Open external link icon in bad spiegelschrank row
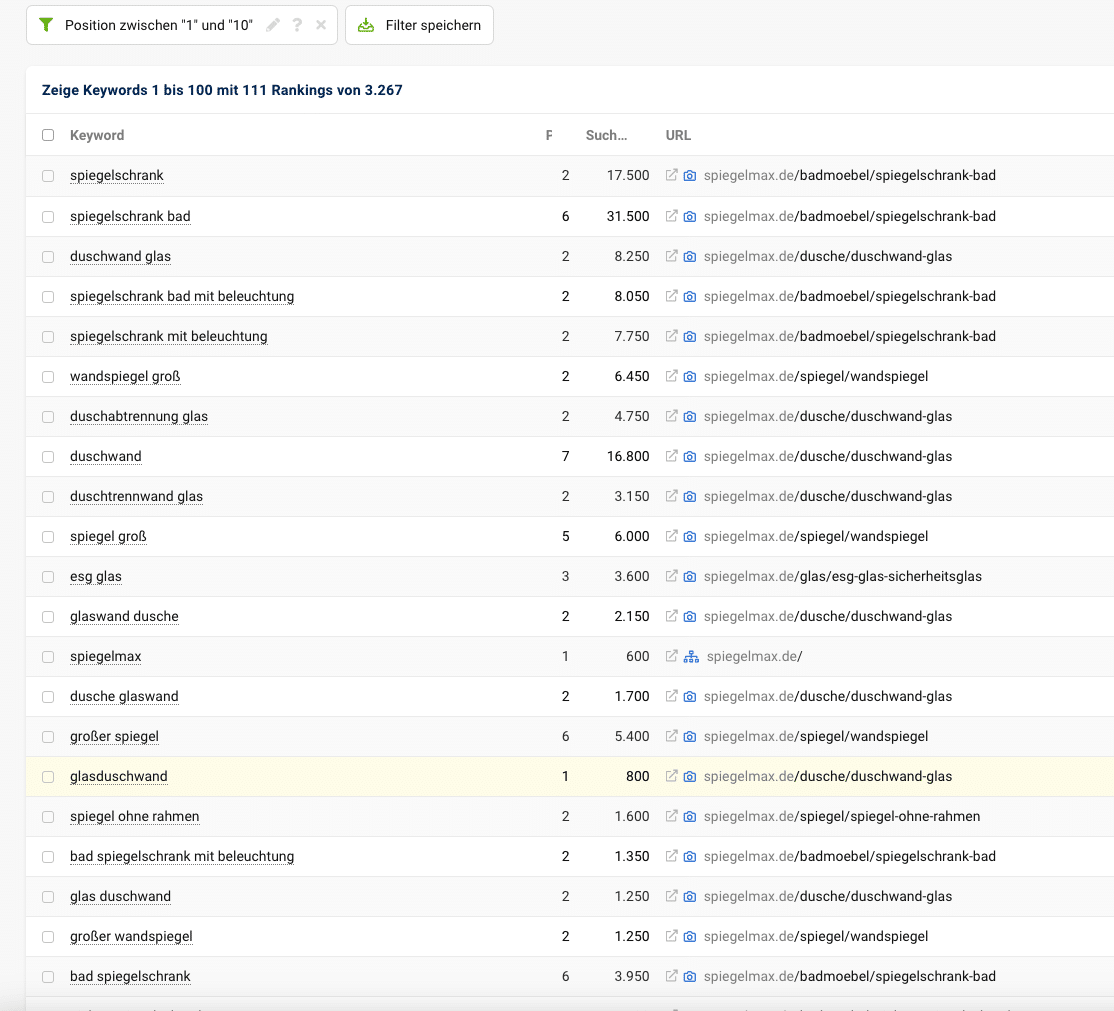The width and height of the screenshot is (1114, 1011). (x=671, y=975)
